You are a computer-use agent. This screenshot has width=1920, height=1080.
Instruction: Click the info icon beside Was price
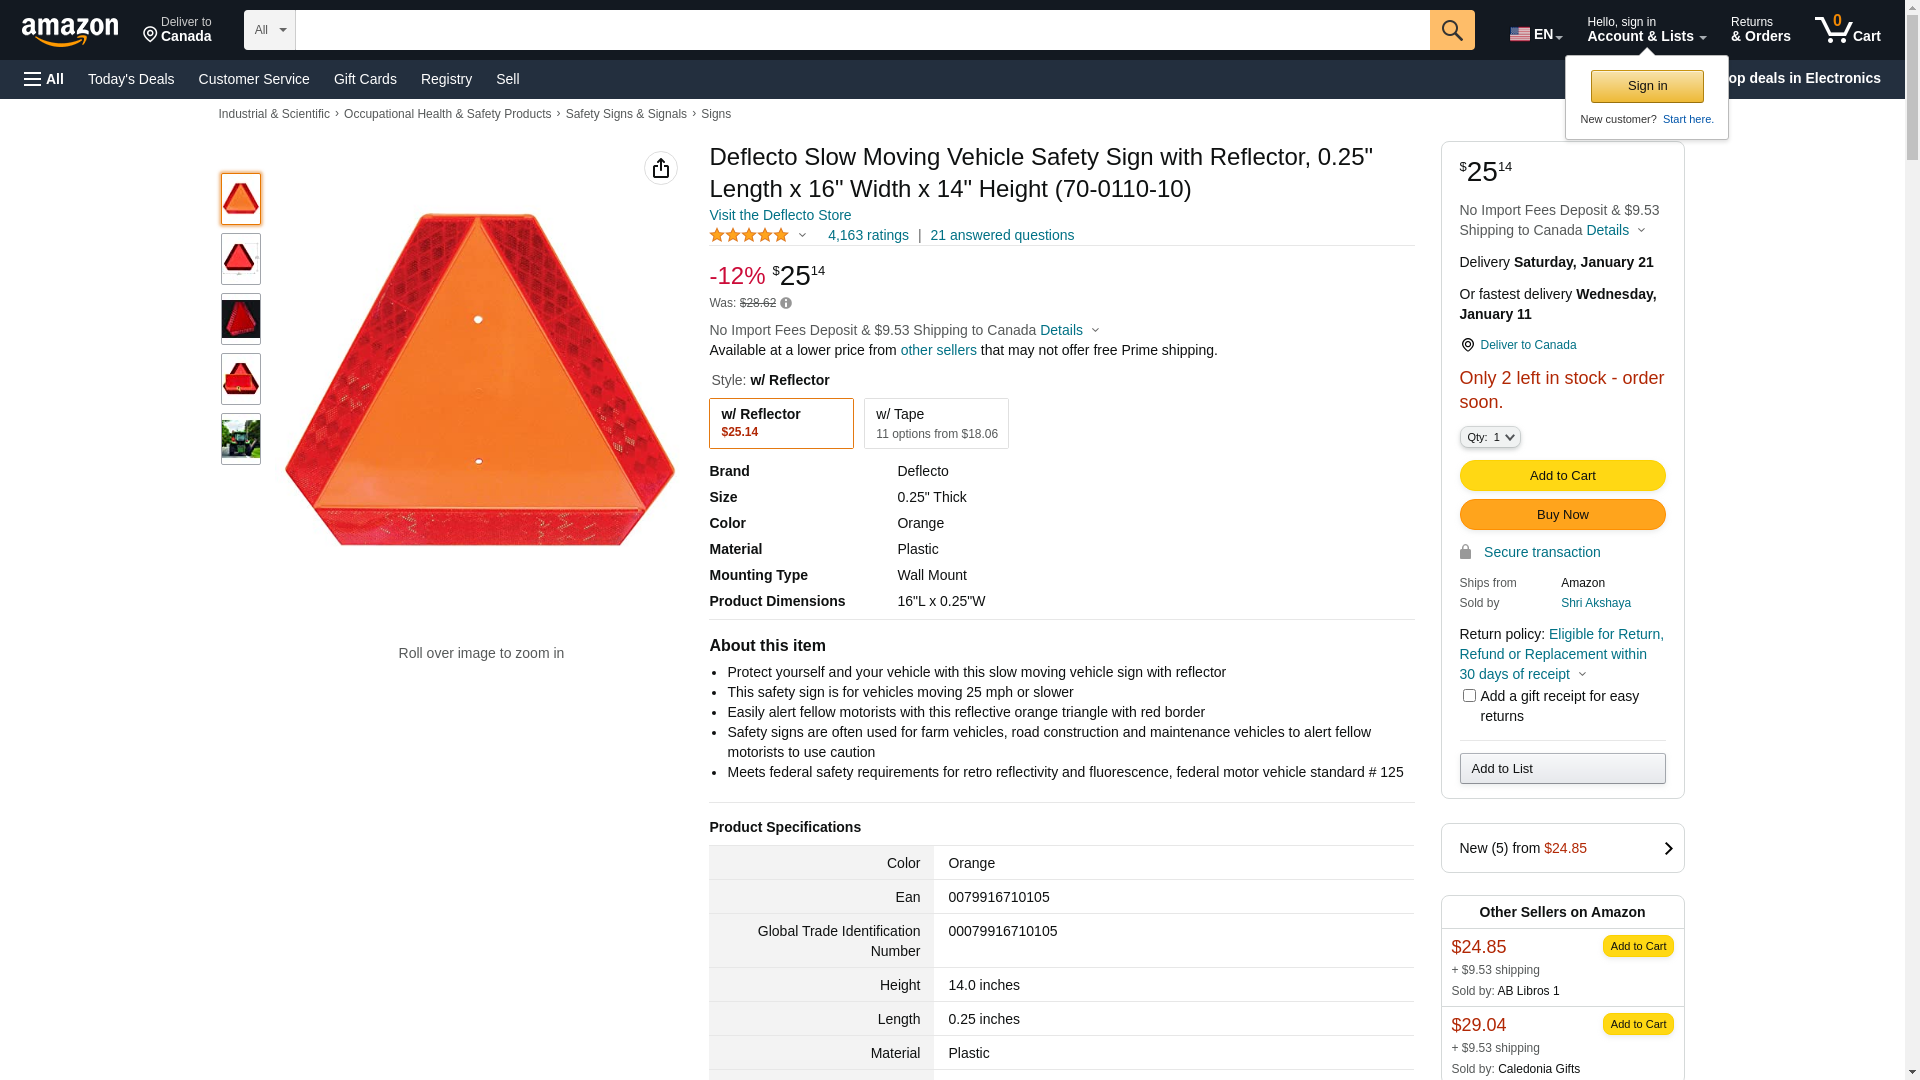786,303
